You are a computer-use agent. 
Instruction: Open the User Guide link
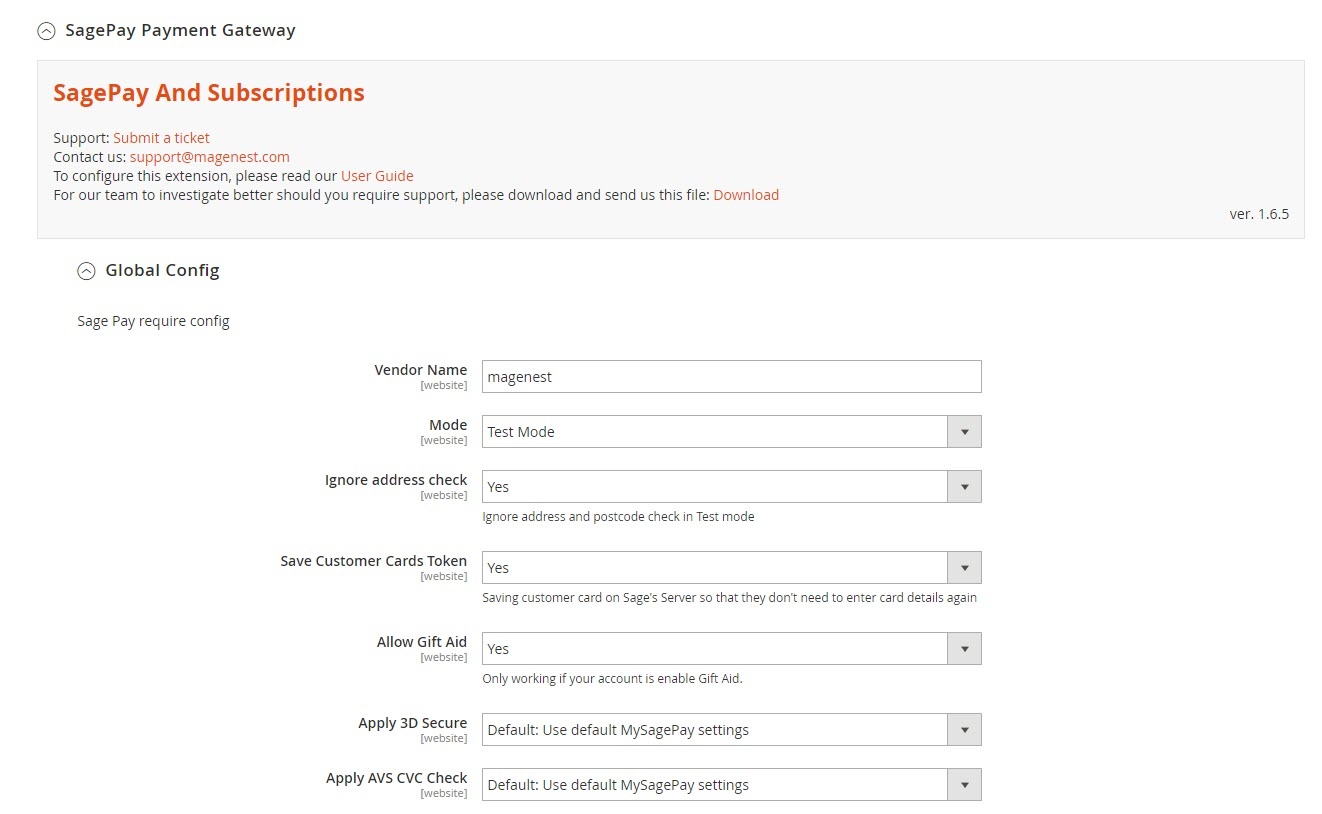pos(377,176)
